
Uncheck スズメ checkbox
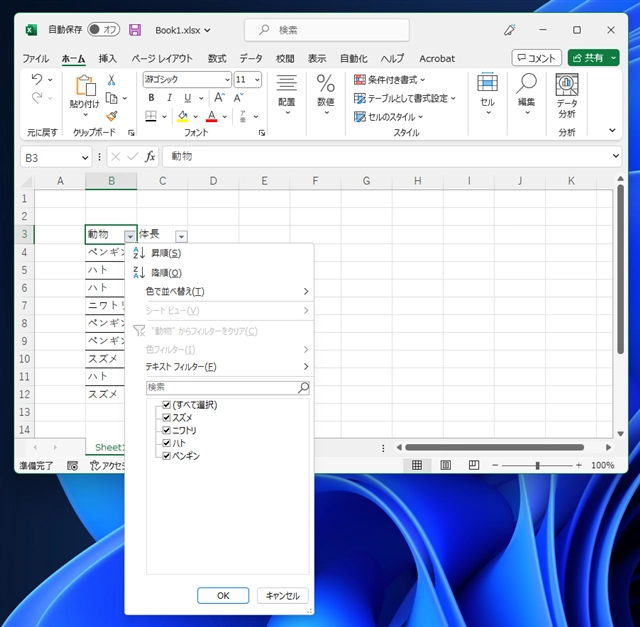pyautogui.click(x=166, y=417)
